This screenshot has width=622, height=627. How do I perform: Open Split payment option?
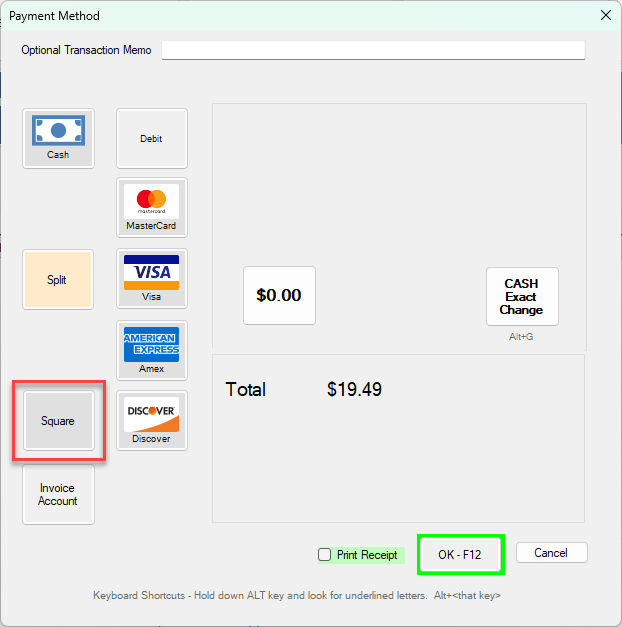tap(58, 280)
